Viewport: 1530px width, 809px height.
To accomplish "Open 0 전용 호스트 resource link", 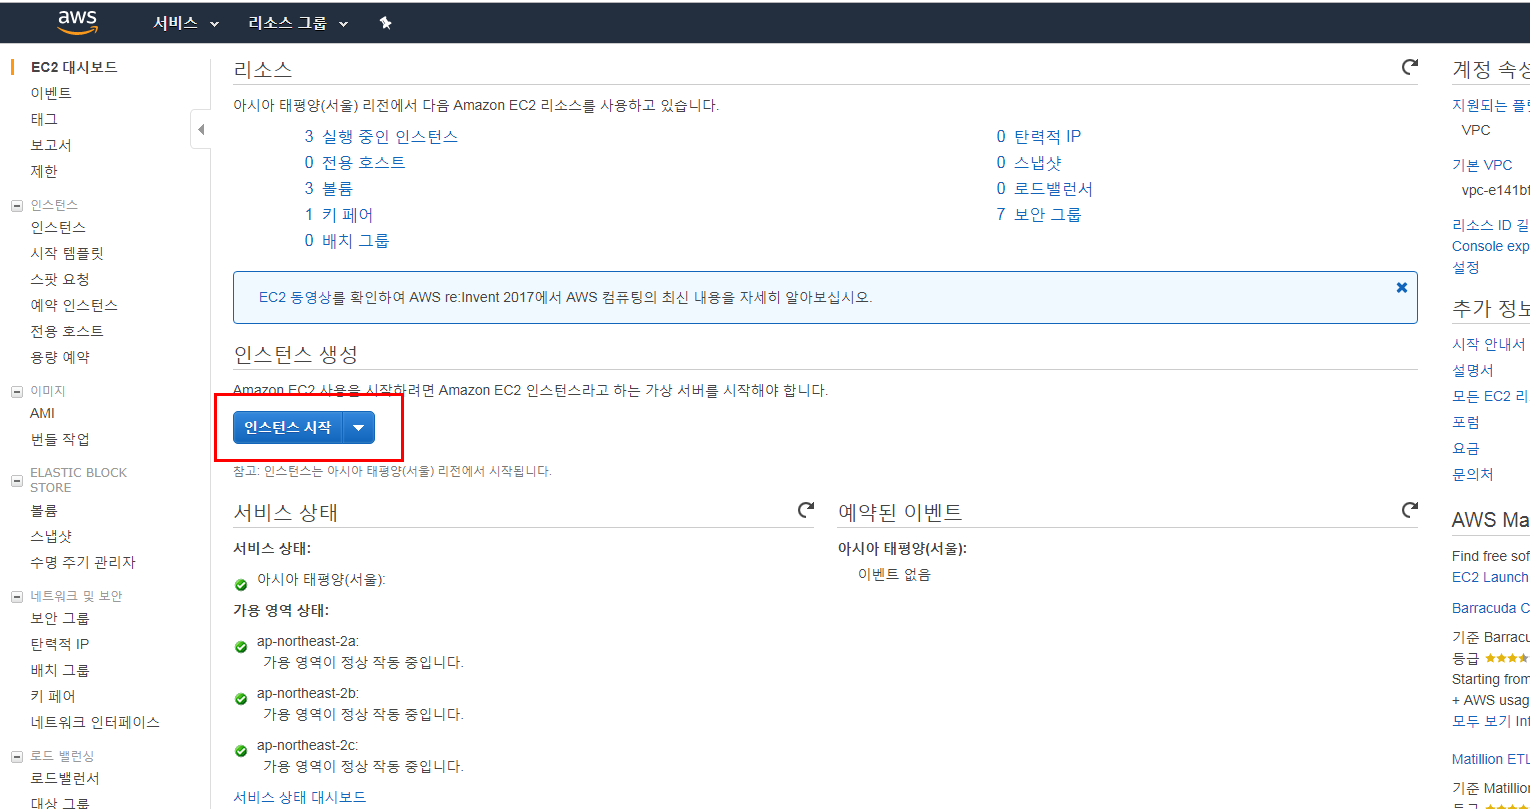I will coord(355,162).
